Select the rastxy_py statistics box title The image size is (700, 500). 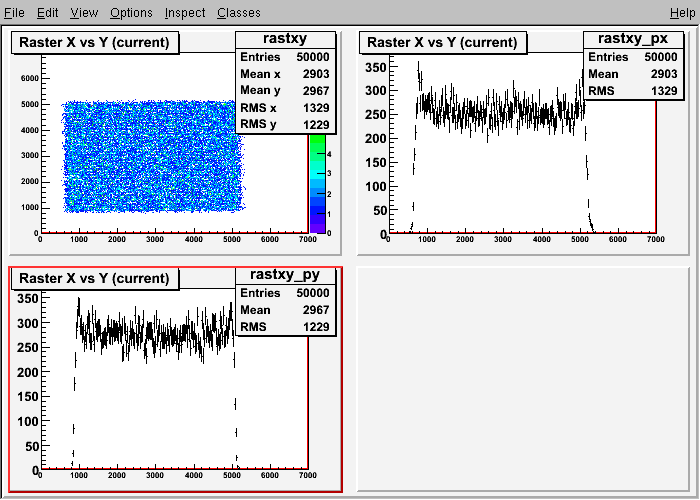[285, 274]
